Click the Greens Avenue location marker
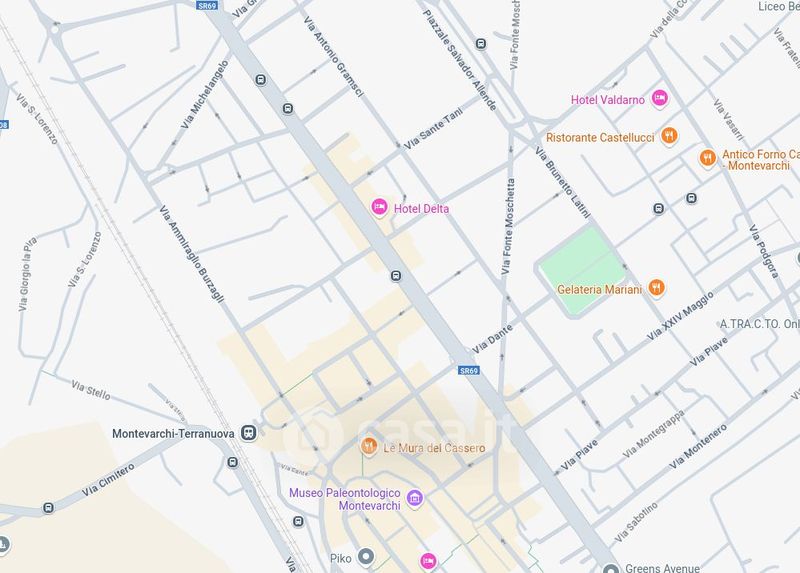Screen dimensions: 800x573 pyautogui.click(x=611, y=569)
